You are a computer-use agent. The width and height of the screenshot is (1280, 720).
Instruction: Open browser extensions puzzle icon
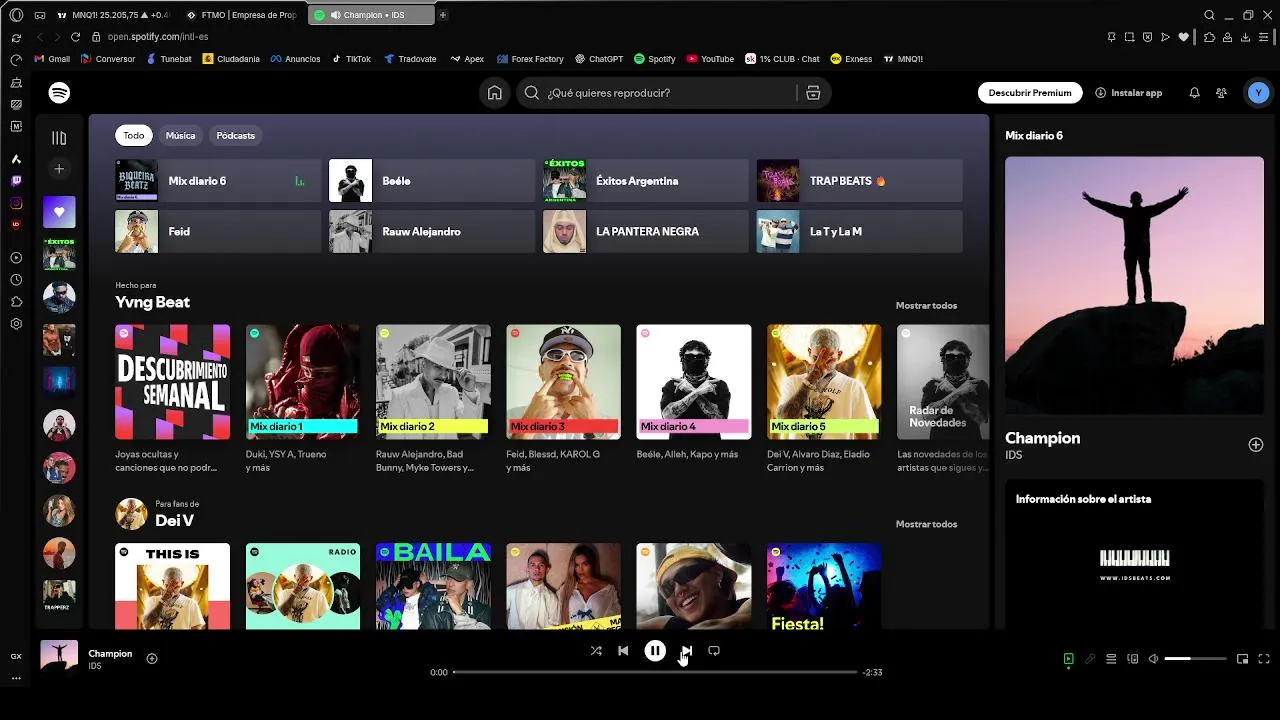[1209, 37]
